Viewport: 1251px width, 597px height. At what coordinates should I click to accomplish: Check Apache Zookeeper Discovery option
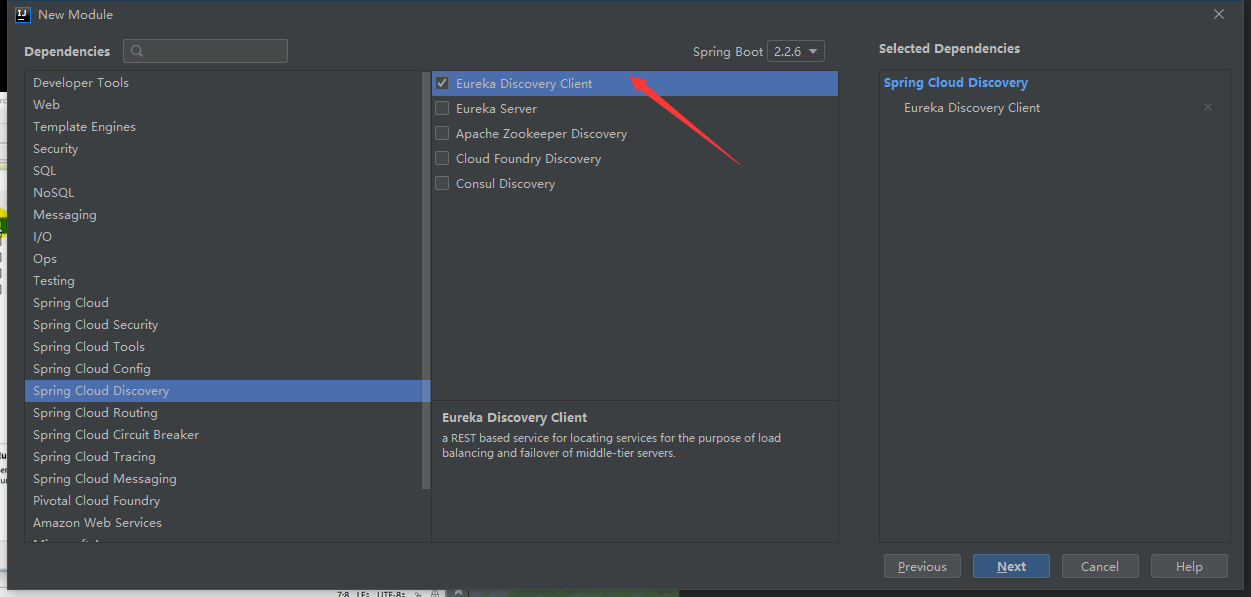(442, 134)
